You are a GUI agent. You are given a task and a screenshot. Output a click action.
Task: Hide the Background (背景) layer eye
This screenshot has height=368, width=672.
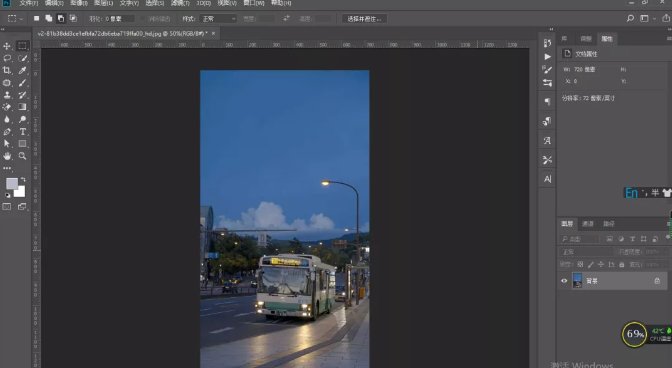click(564, 281)
